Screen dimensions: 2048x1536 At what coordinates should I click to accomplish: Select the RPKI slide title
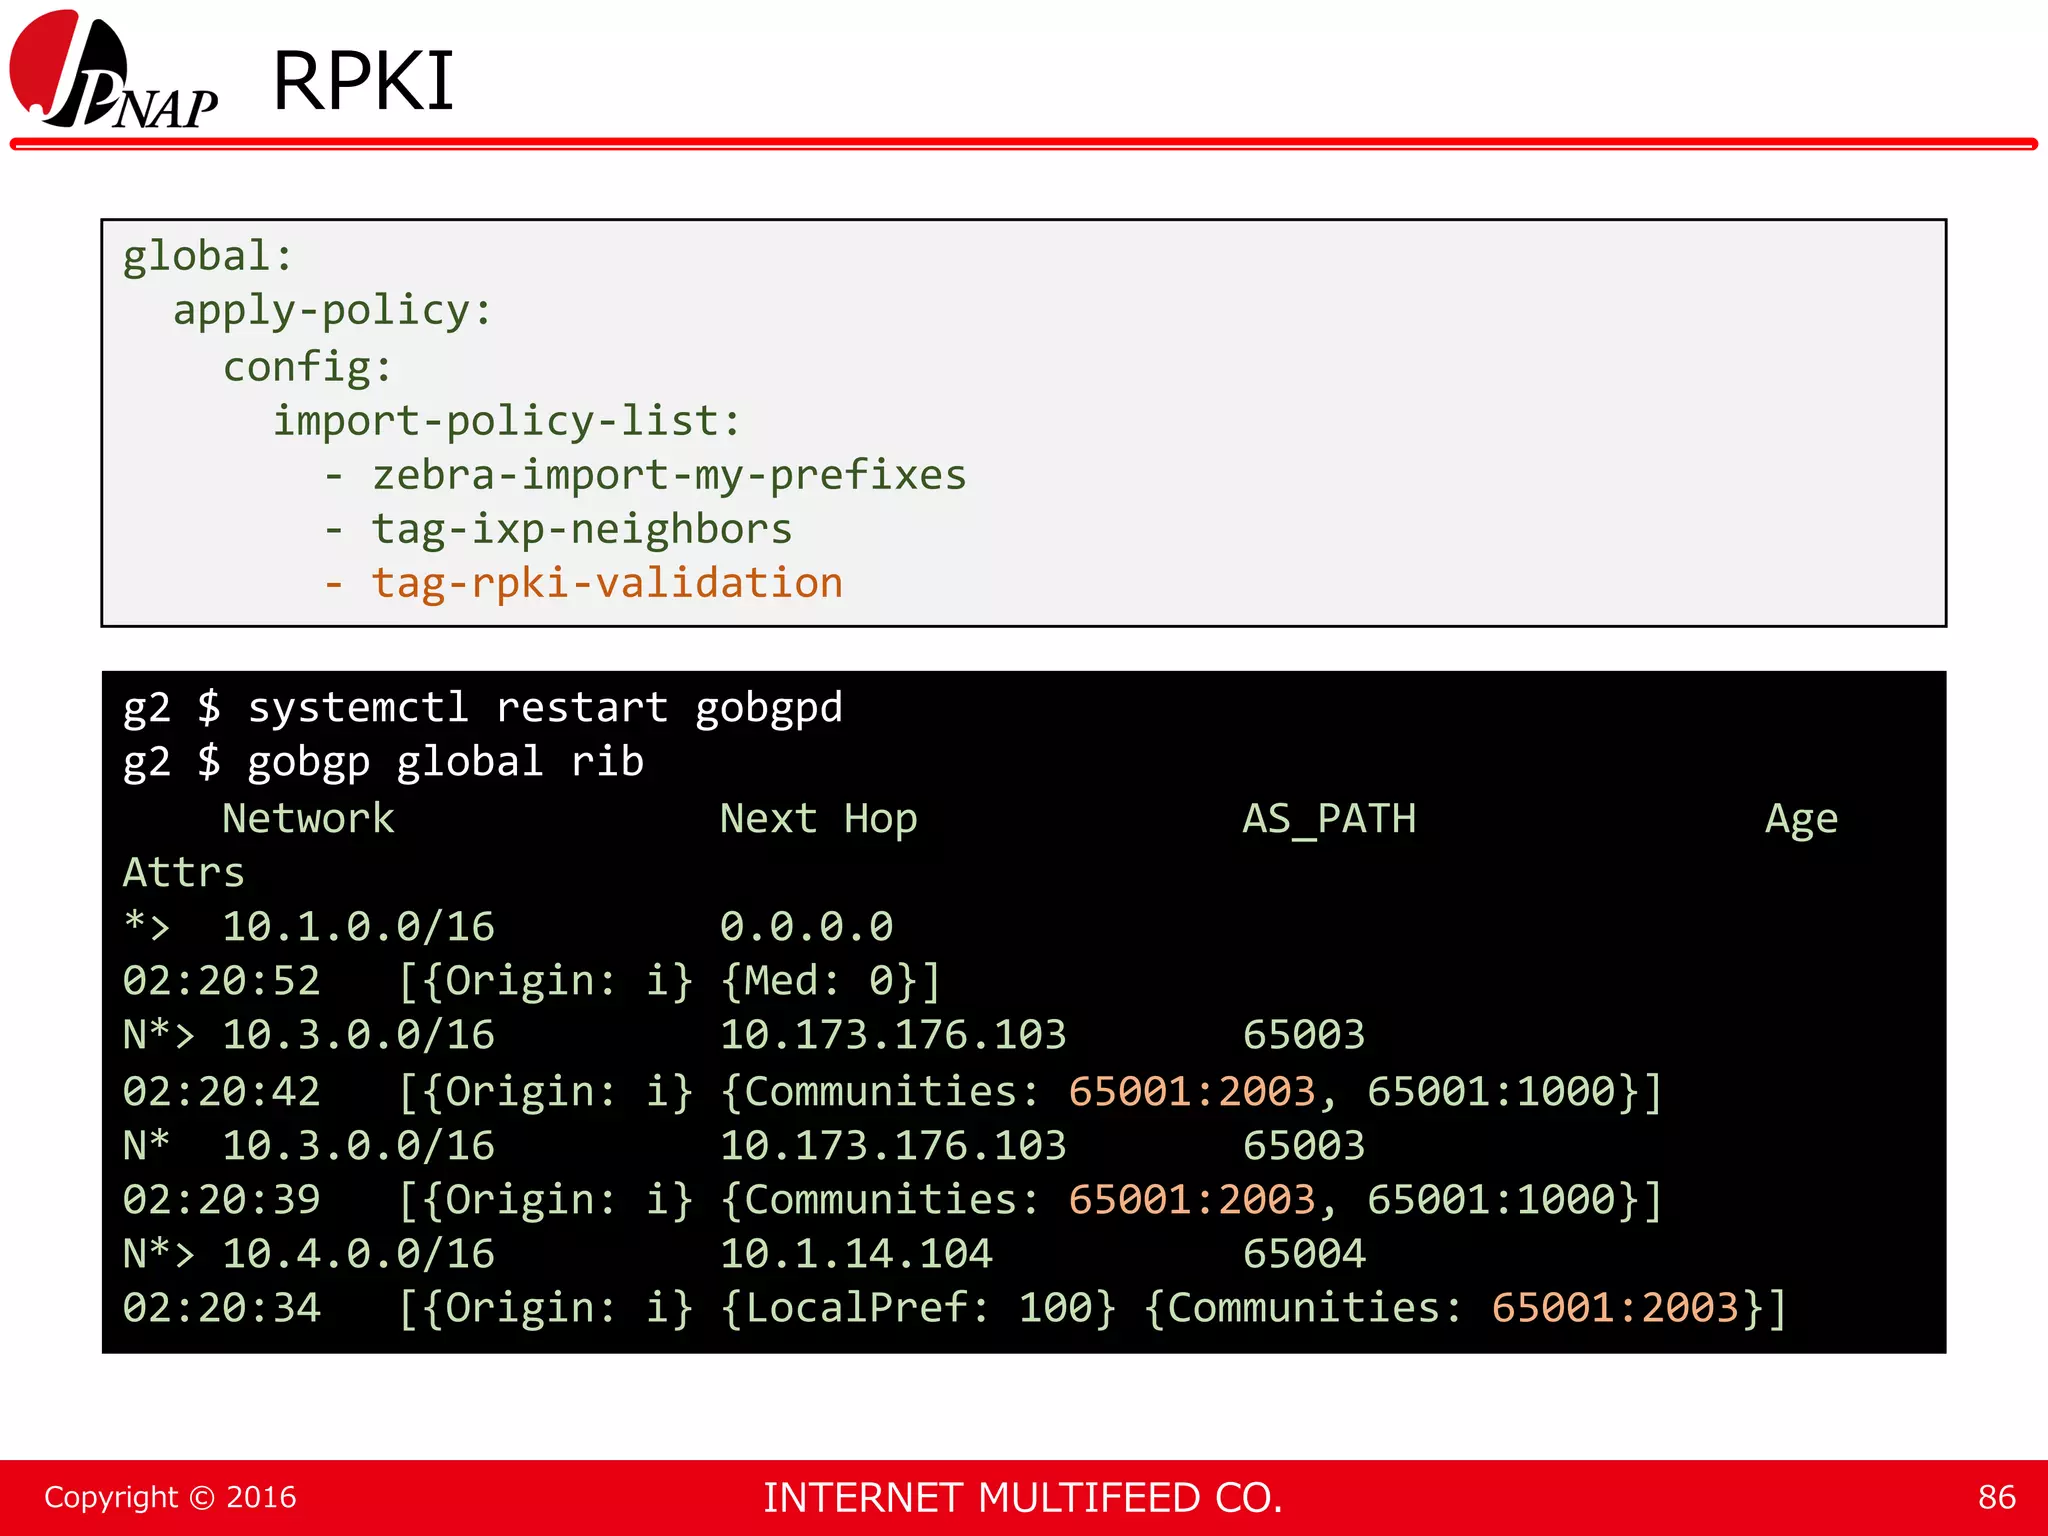click(363, 81)
